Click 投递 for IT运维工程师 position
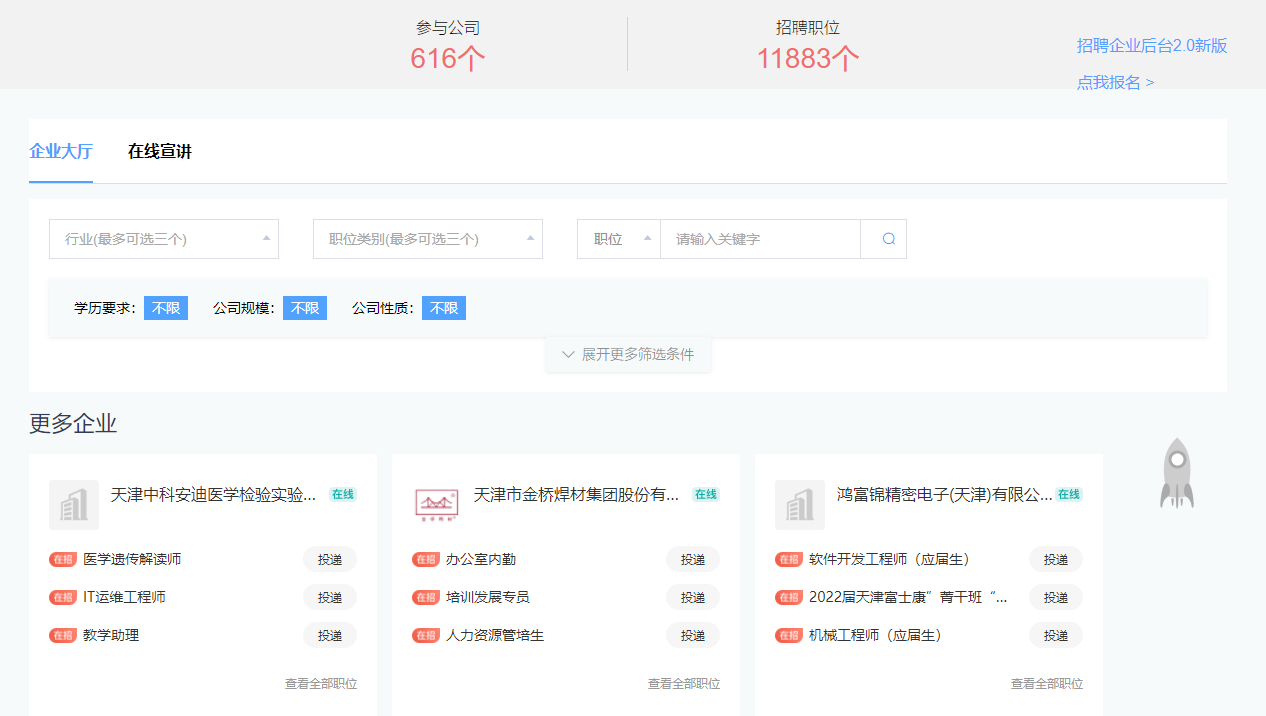The width and height of the screenshot is (1266, 716). pos(330,597)
